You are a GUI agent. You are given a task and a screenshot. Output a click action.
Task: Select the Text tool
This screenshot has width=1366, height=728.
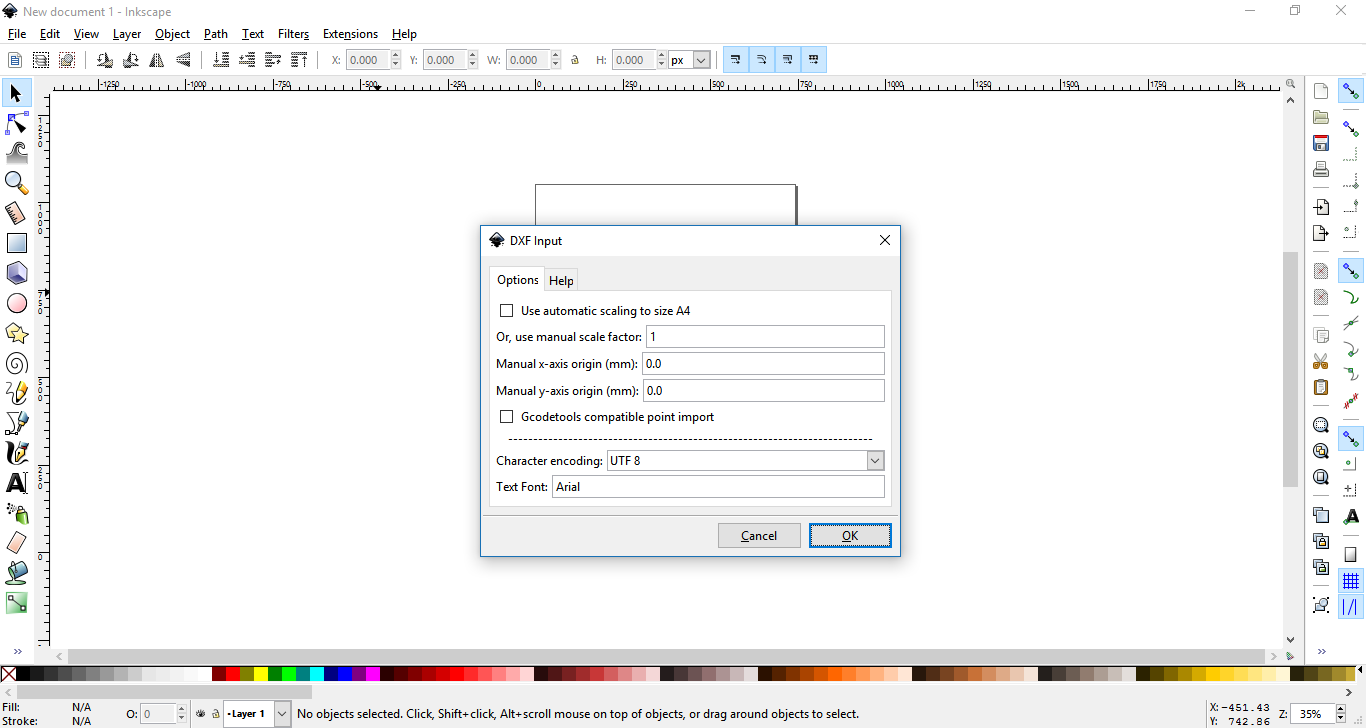pyautogui.click(x=16, y=483)
